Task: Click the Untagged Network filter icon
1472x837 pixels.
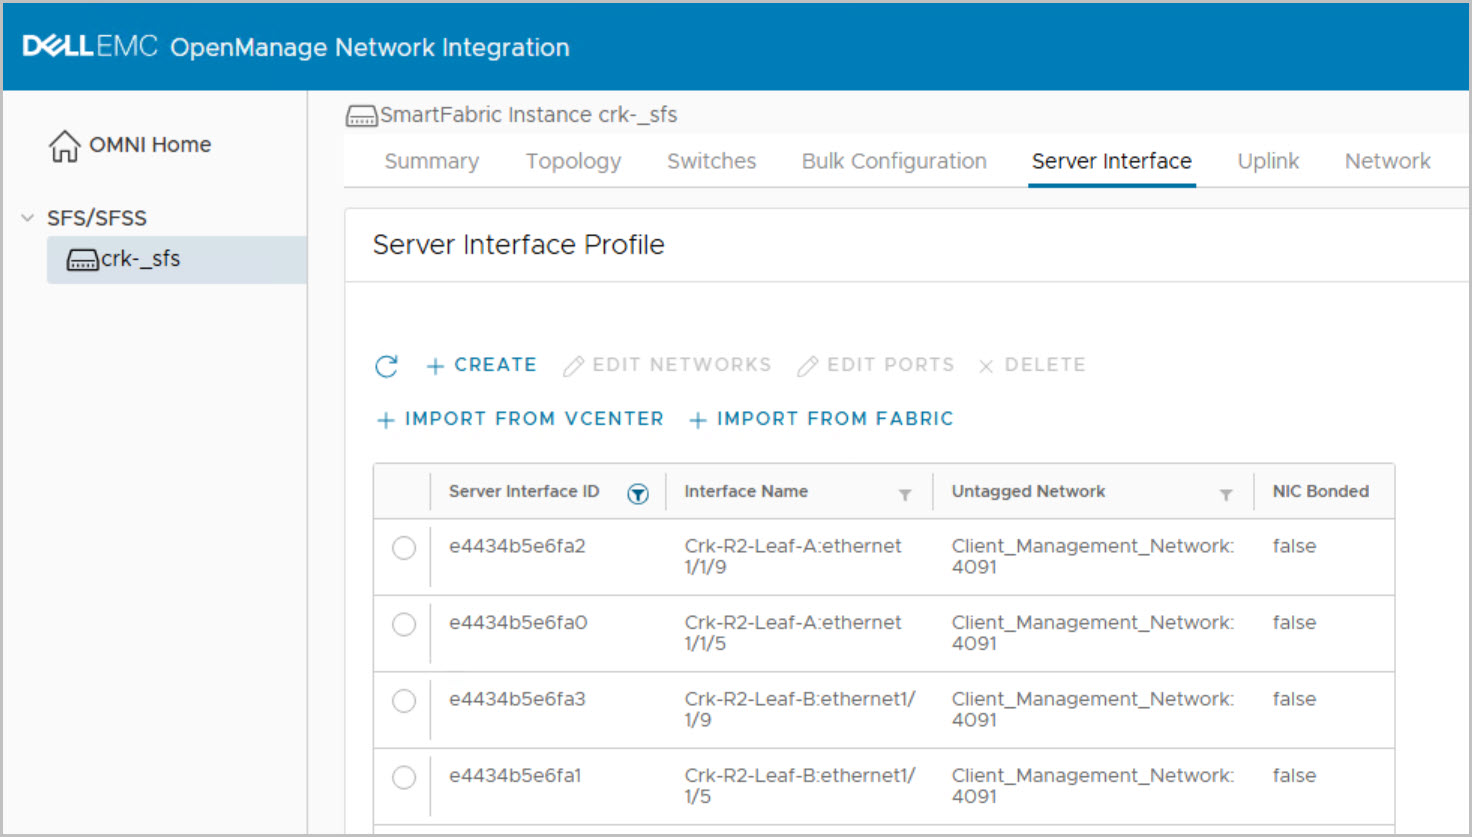Action: (x=1225, y=494)
